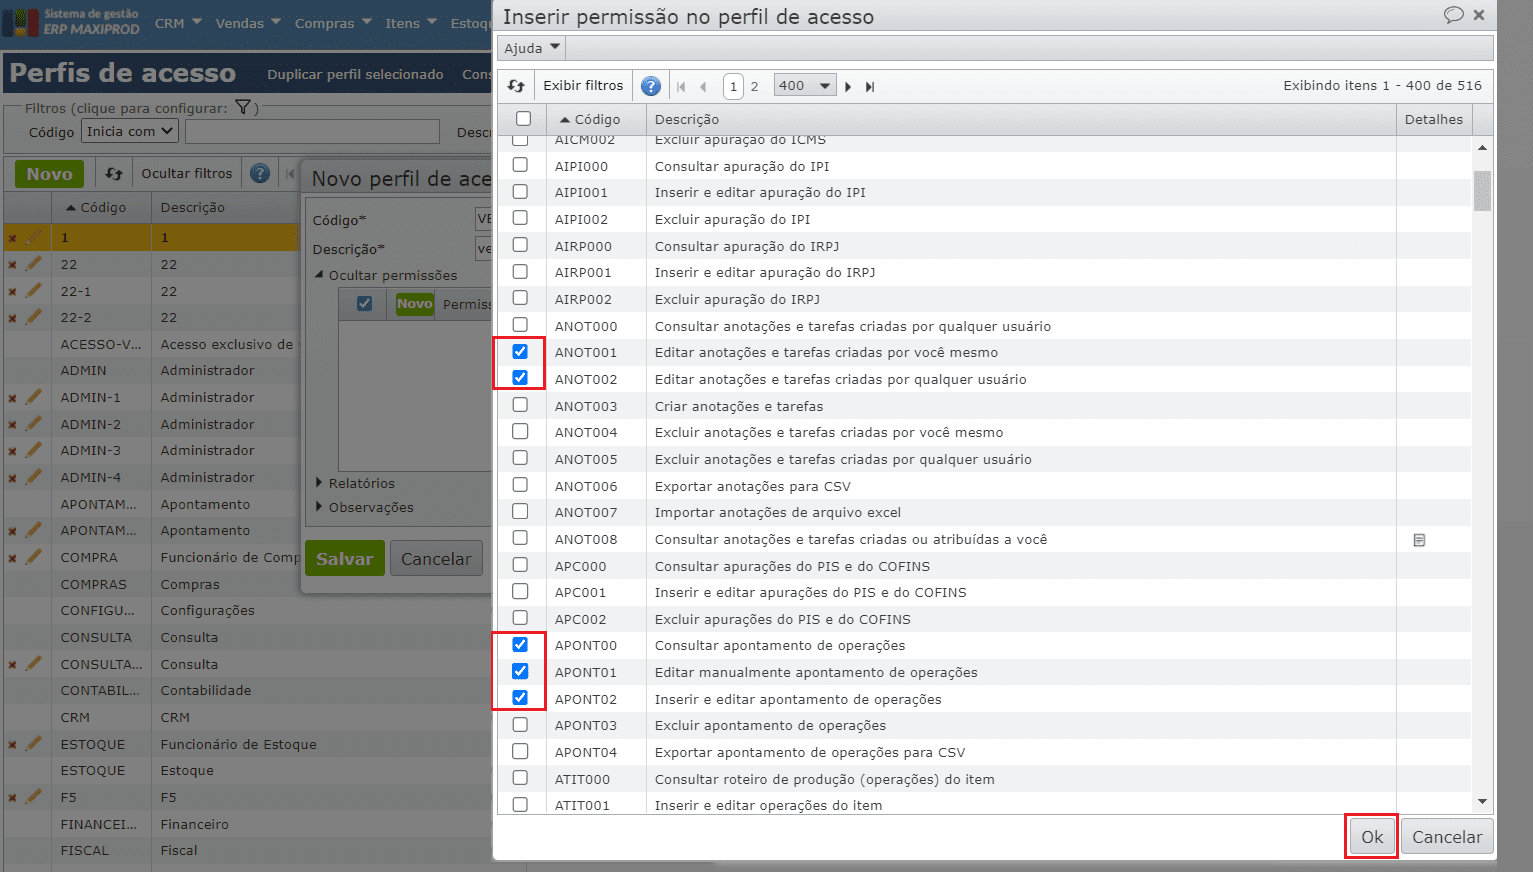Click Cancelar in the permission dialog
This screenshot has height=872, width=1533.
click(1447, 837)
